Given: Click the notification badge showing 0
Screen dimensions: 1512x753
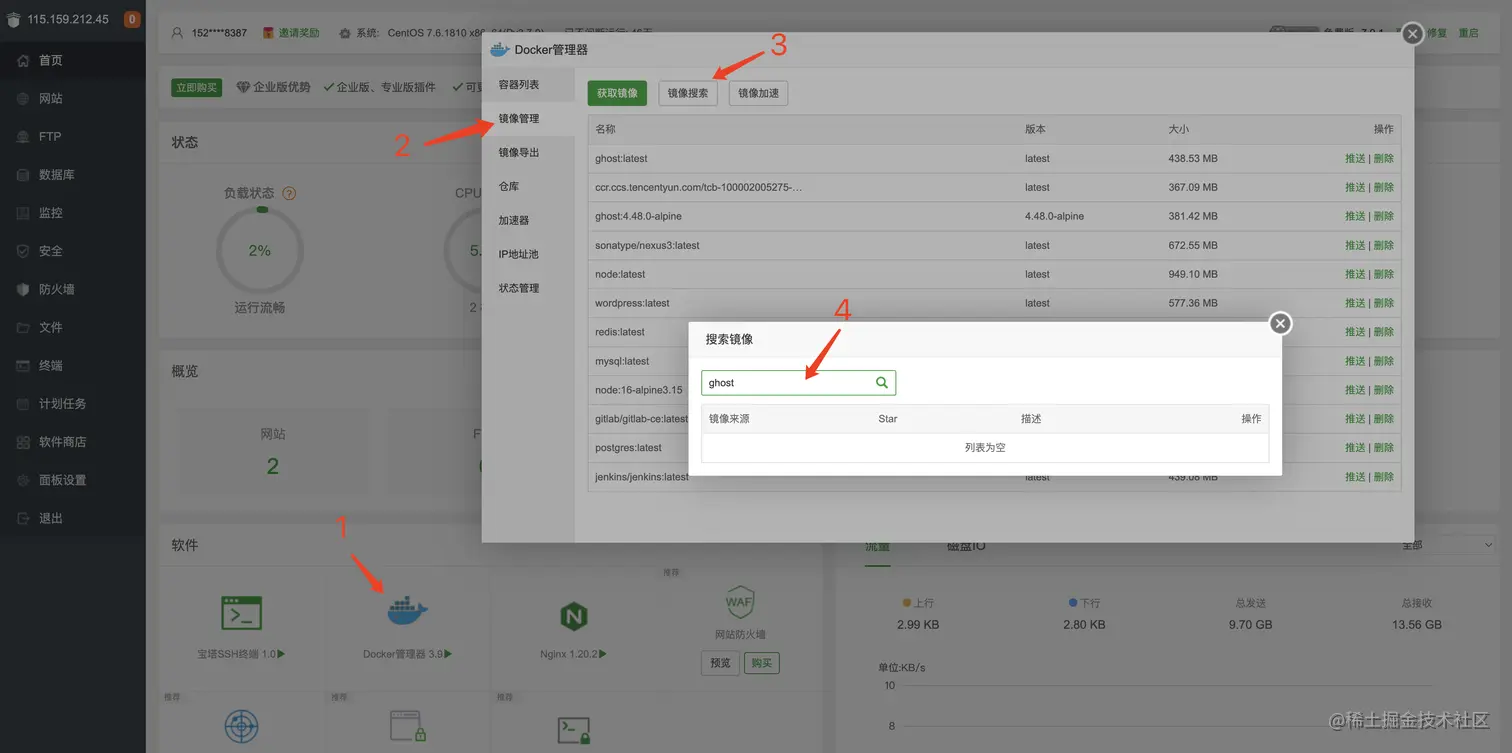Looking at the screenshot, I should (132, 19).
